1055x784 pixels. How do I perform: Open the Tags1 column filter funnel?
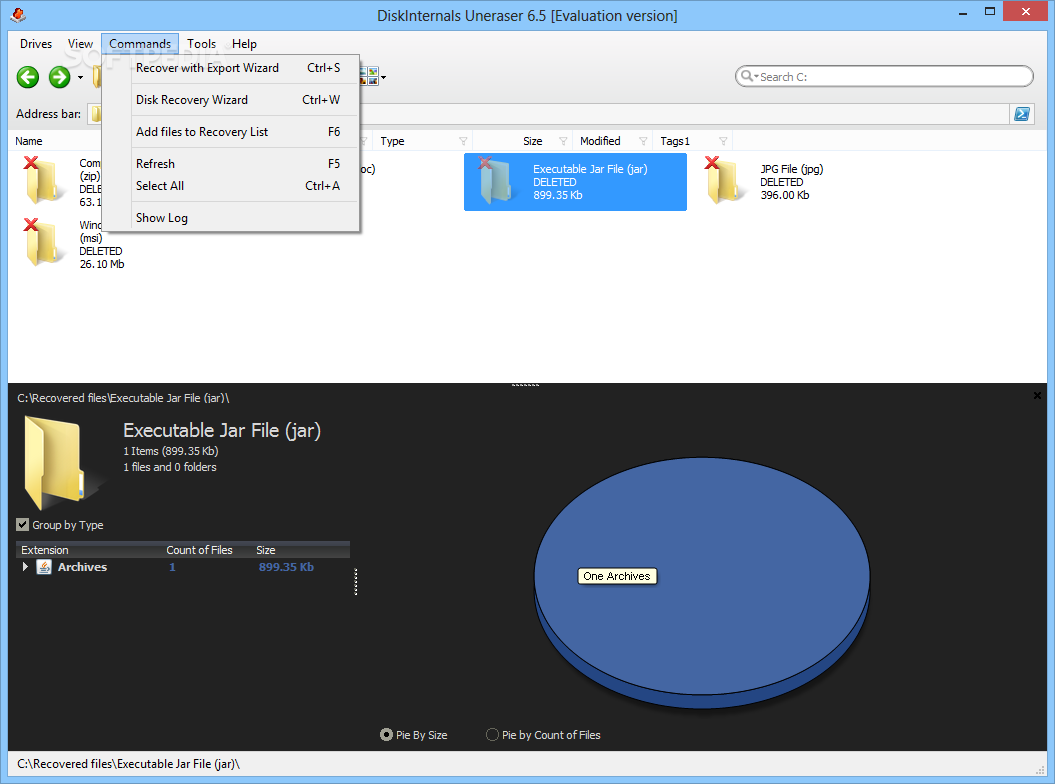click(723, 141)
